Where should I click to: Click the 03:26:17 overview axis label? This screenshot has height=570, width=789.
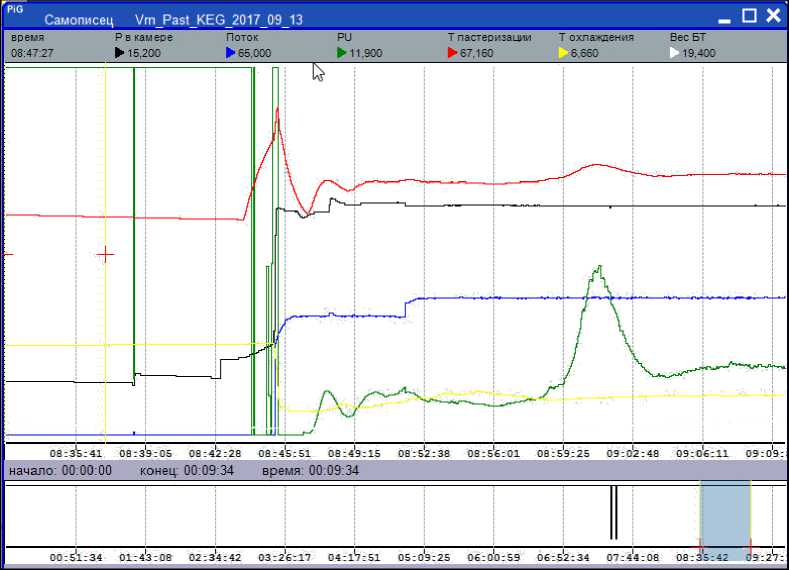285,557
